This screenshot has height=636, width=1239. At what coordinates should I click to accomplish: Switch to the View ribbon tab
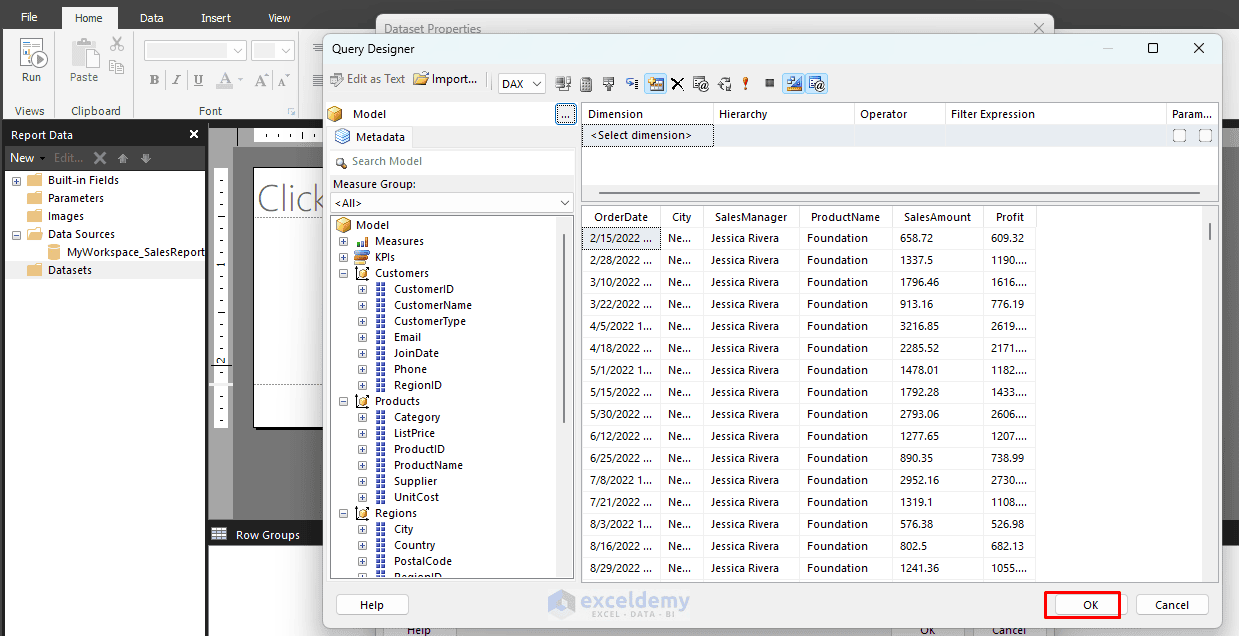[280, 18]
